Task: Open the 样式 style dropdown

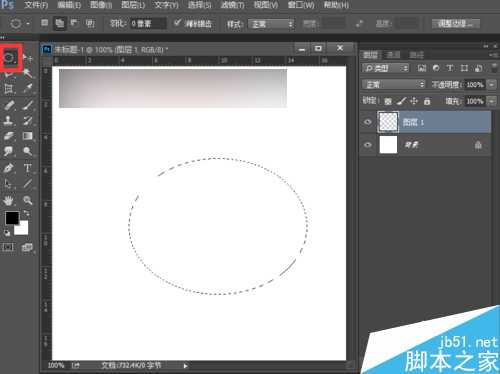Action: (271, 24)
